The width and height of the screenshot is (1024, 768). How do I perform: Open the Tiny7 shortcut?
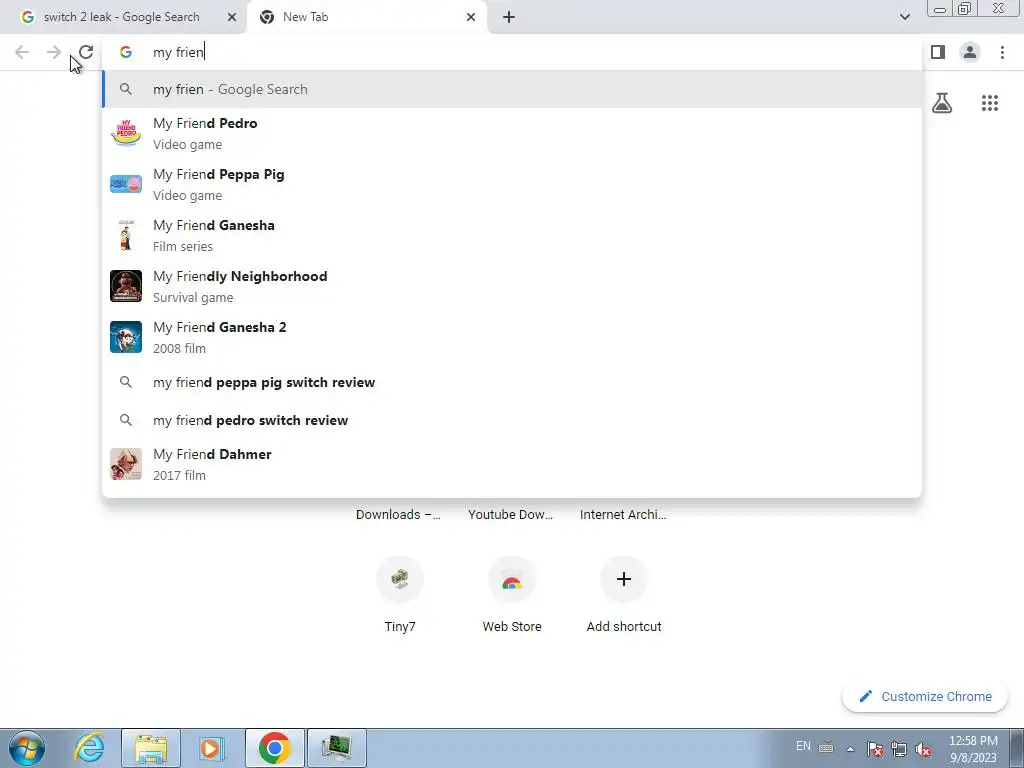click(x=400, y=593)
